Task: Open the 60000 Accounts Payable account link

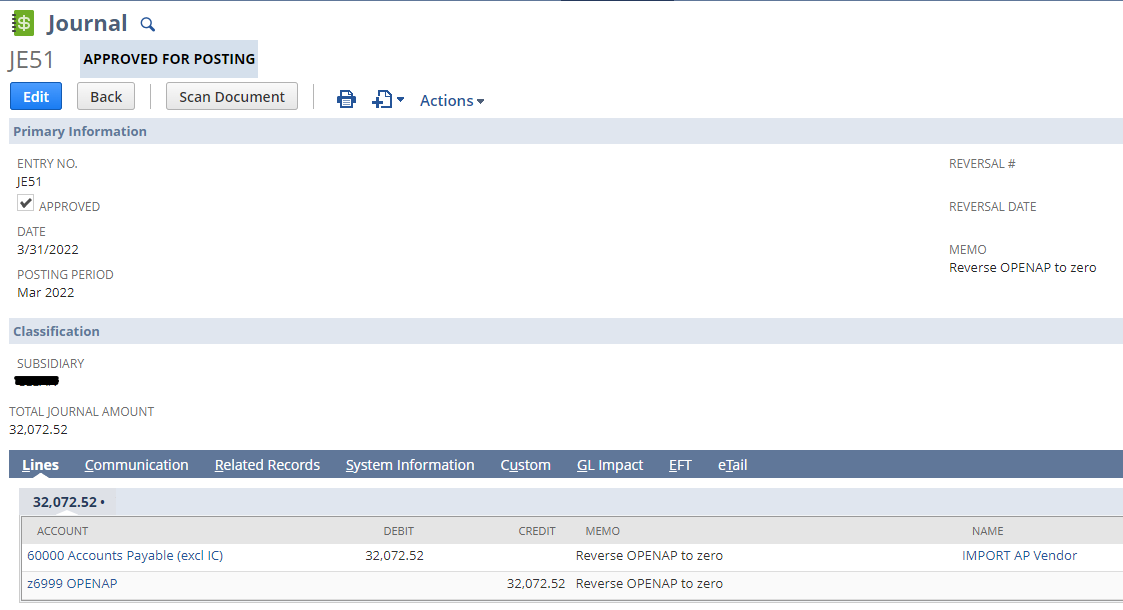Action: point(124,555)
